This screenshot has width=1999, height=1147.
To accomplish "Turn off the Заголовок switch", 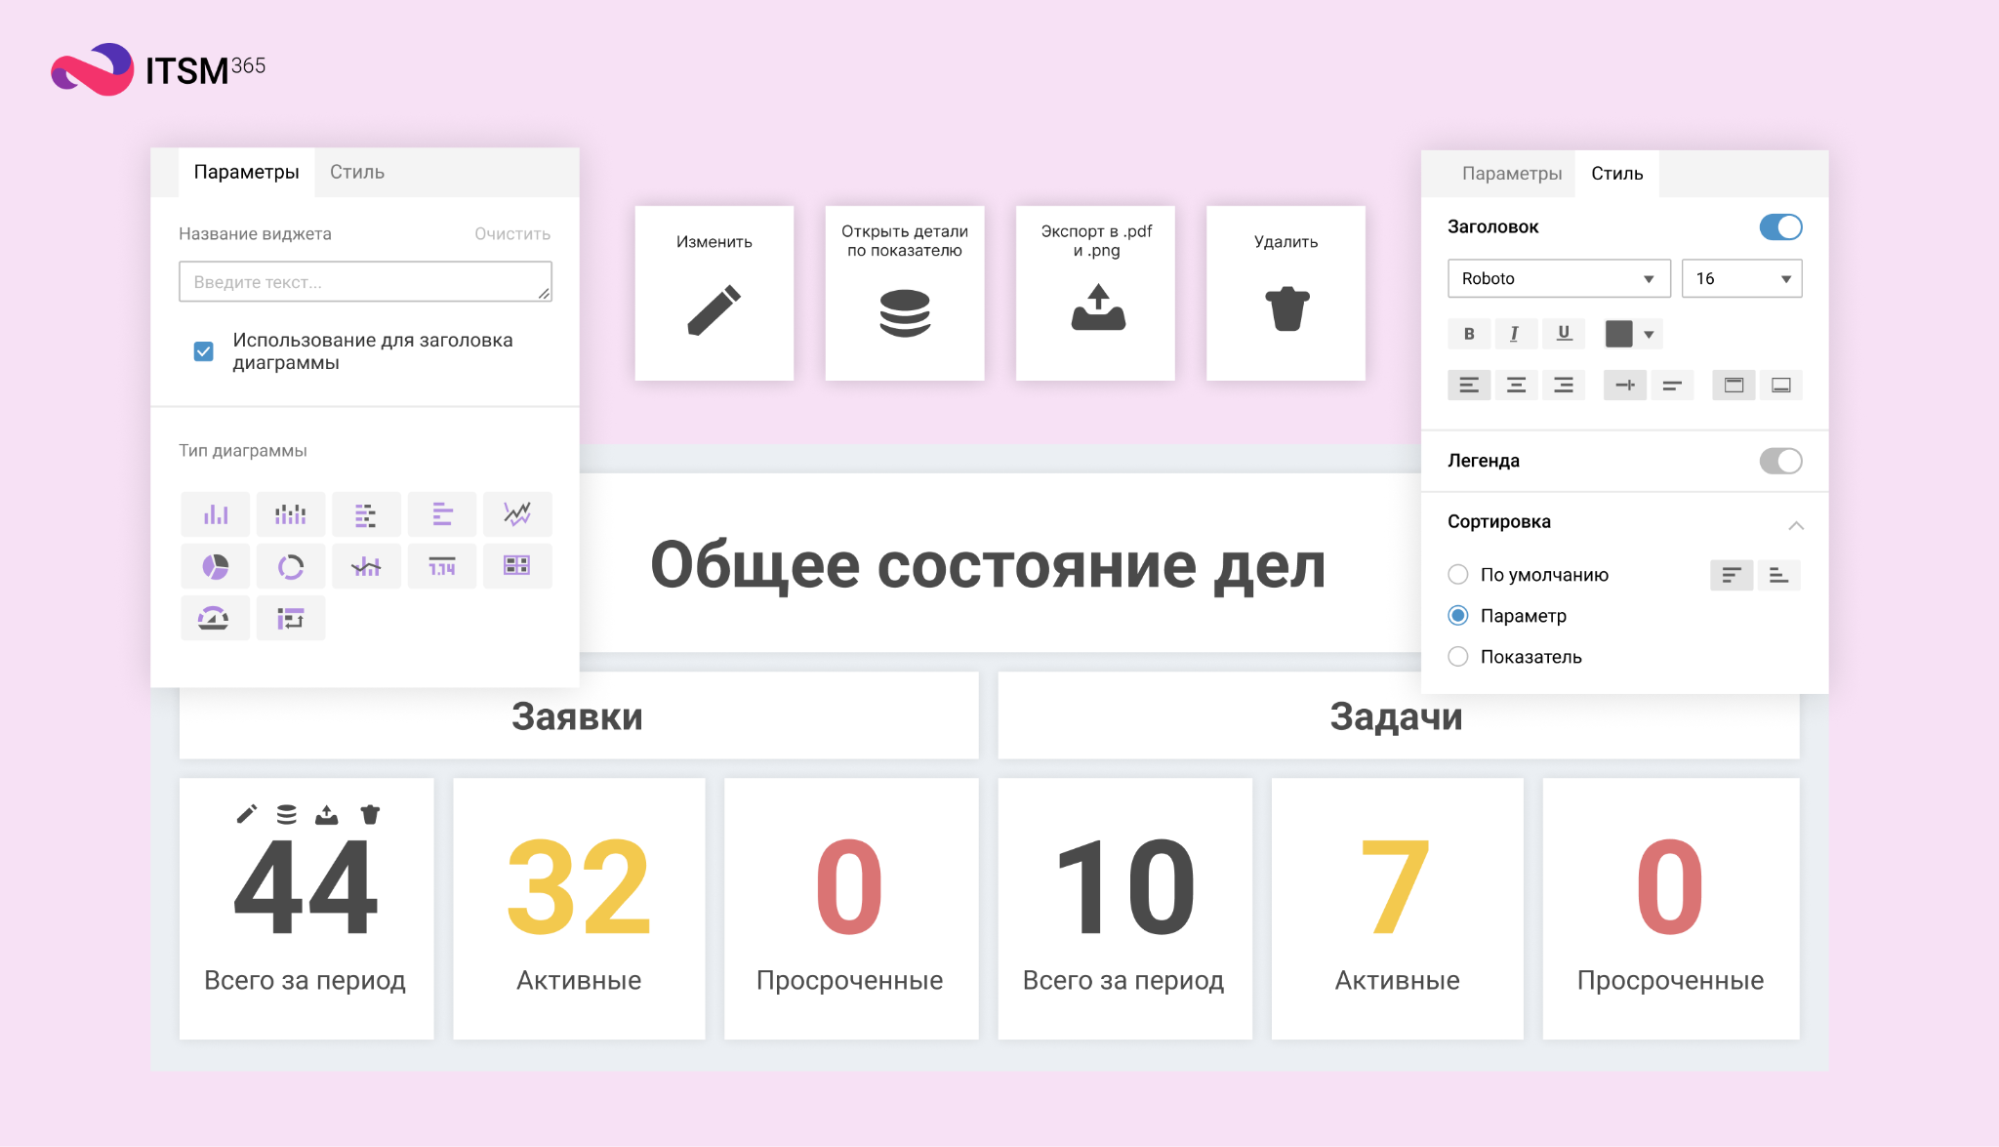I will click(1780, 227).
